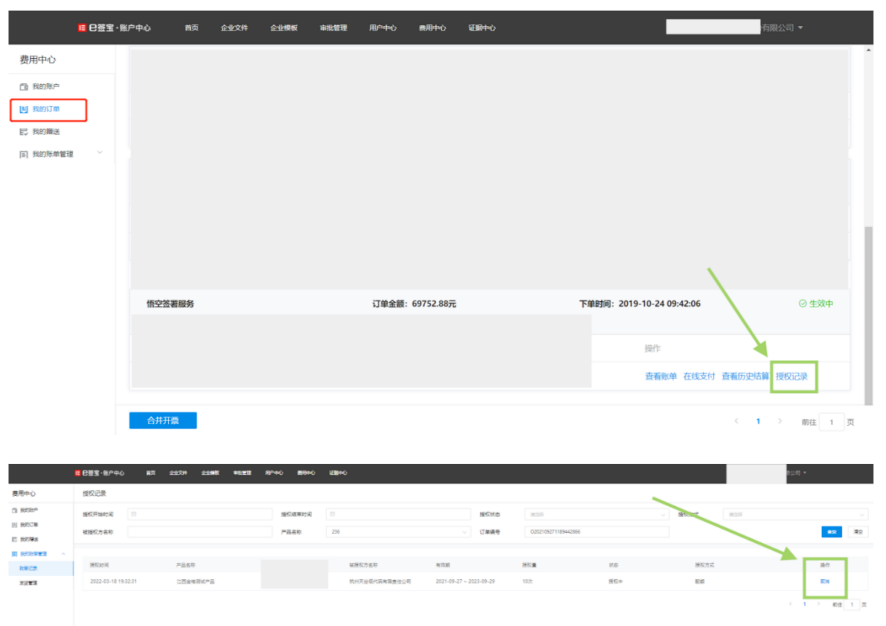The height and width of the screenshot is (626, 886).
Task: Click 我的订单 icon on authorization records page
Action: click(x=15, y=525)
